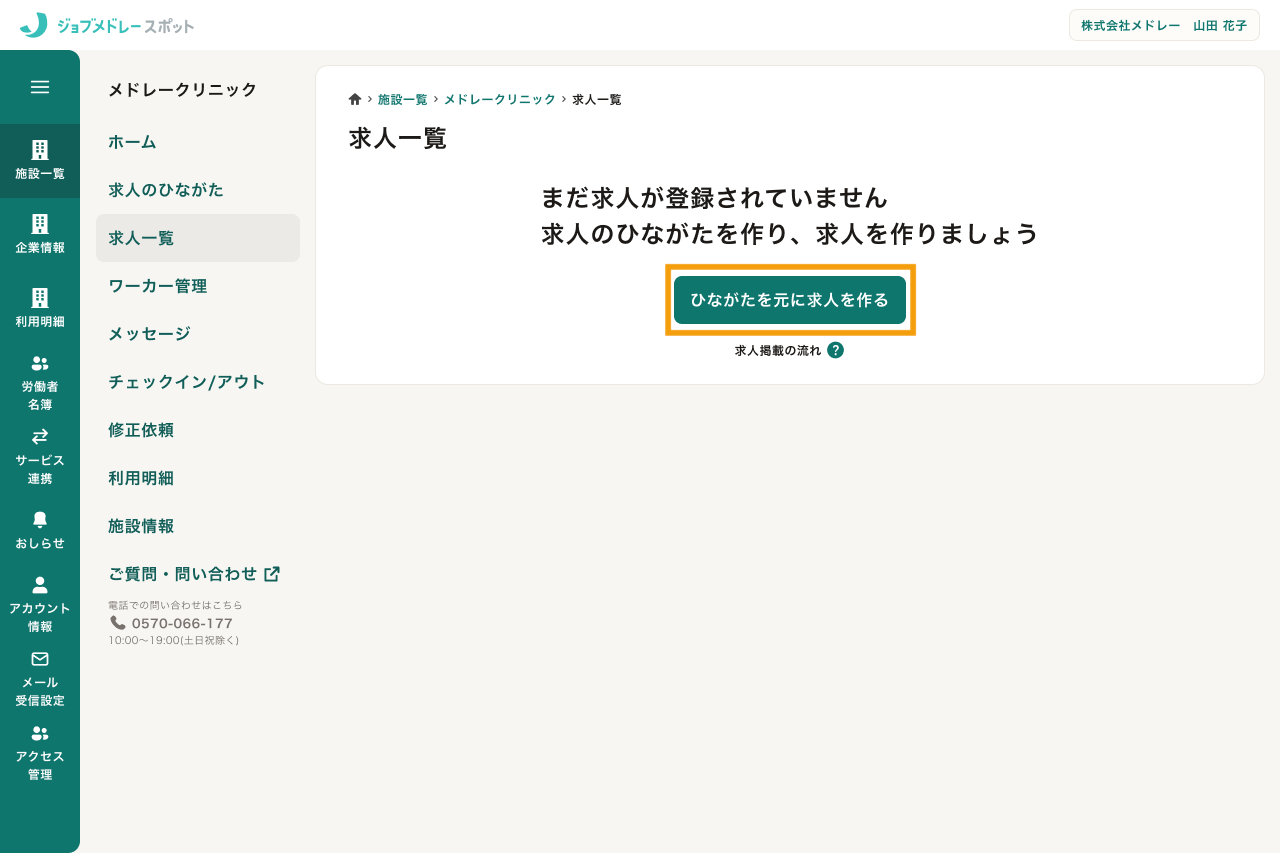1280x853 pixels.
Task: Open 修正依頼 in the facility menu
Action: point(198,430)
